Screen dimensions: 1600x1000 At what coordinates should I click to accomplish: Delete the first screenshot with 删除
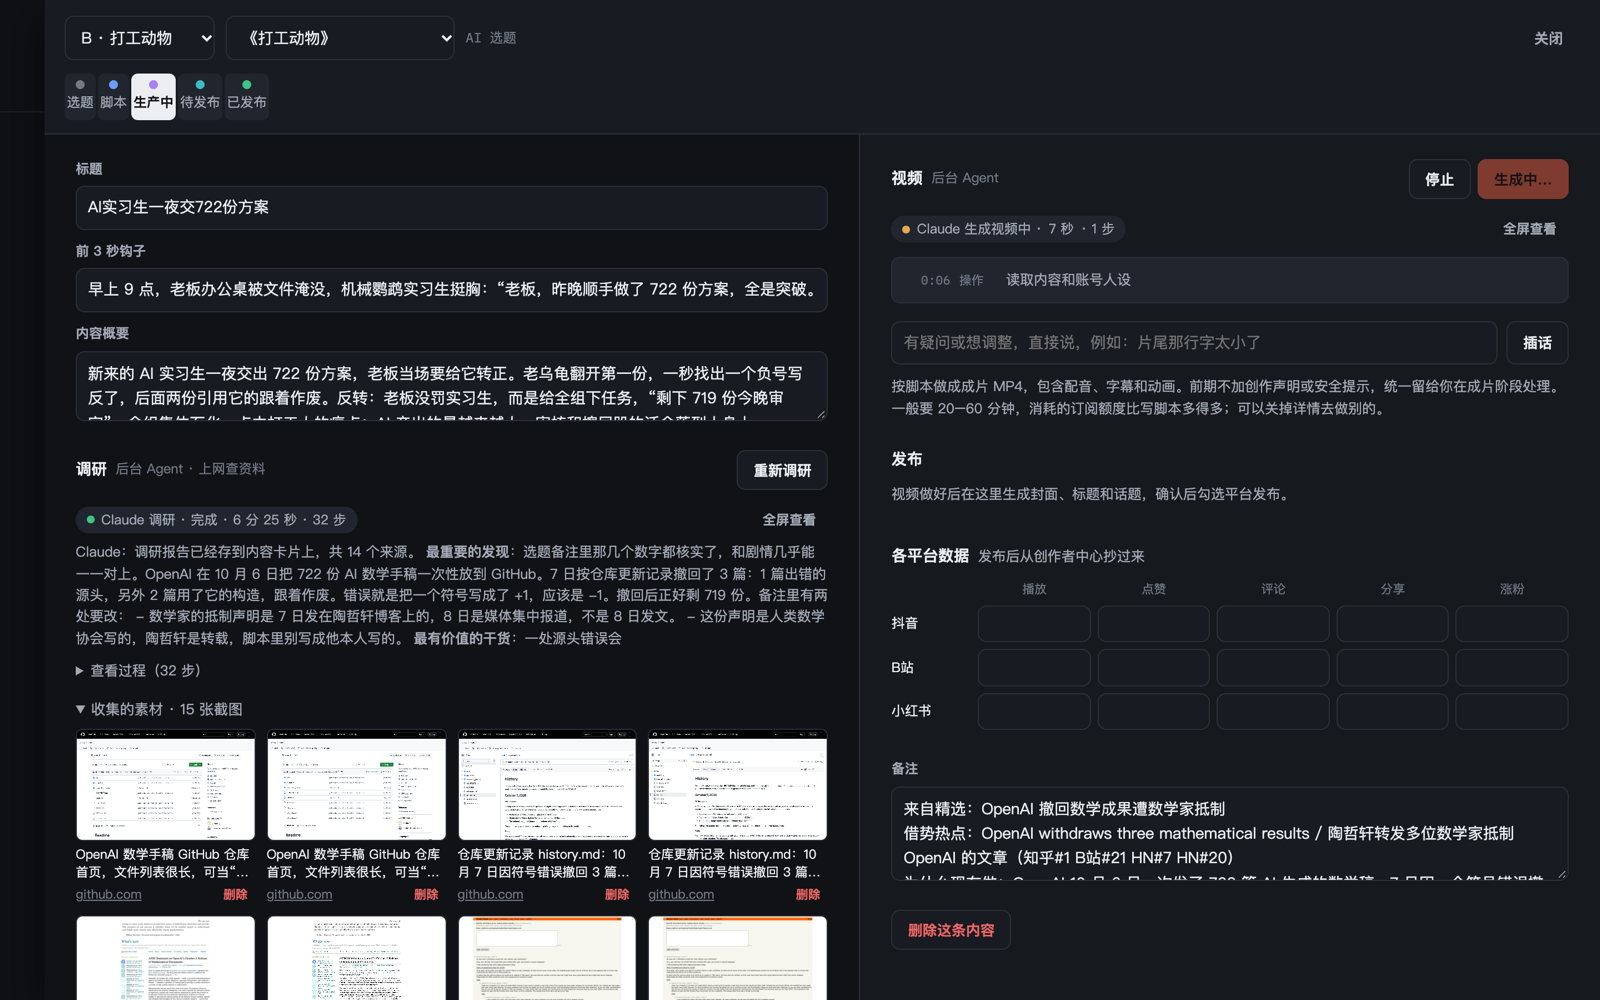(235, 895)
